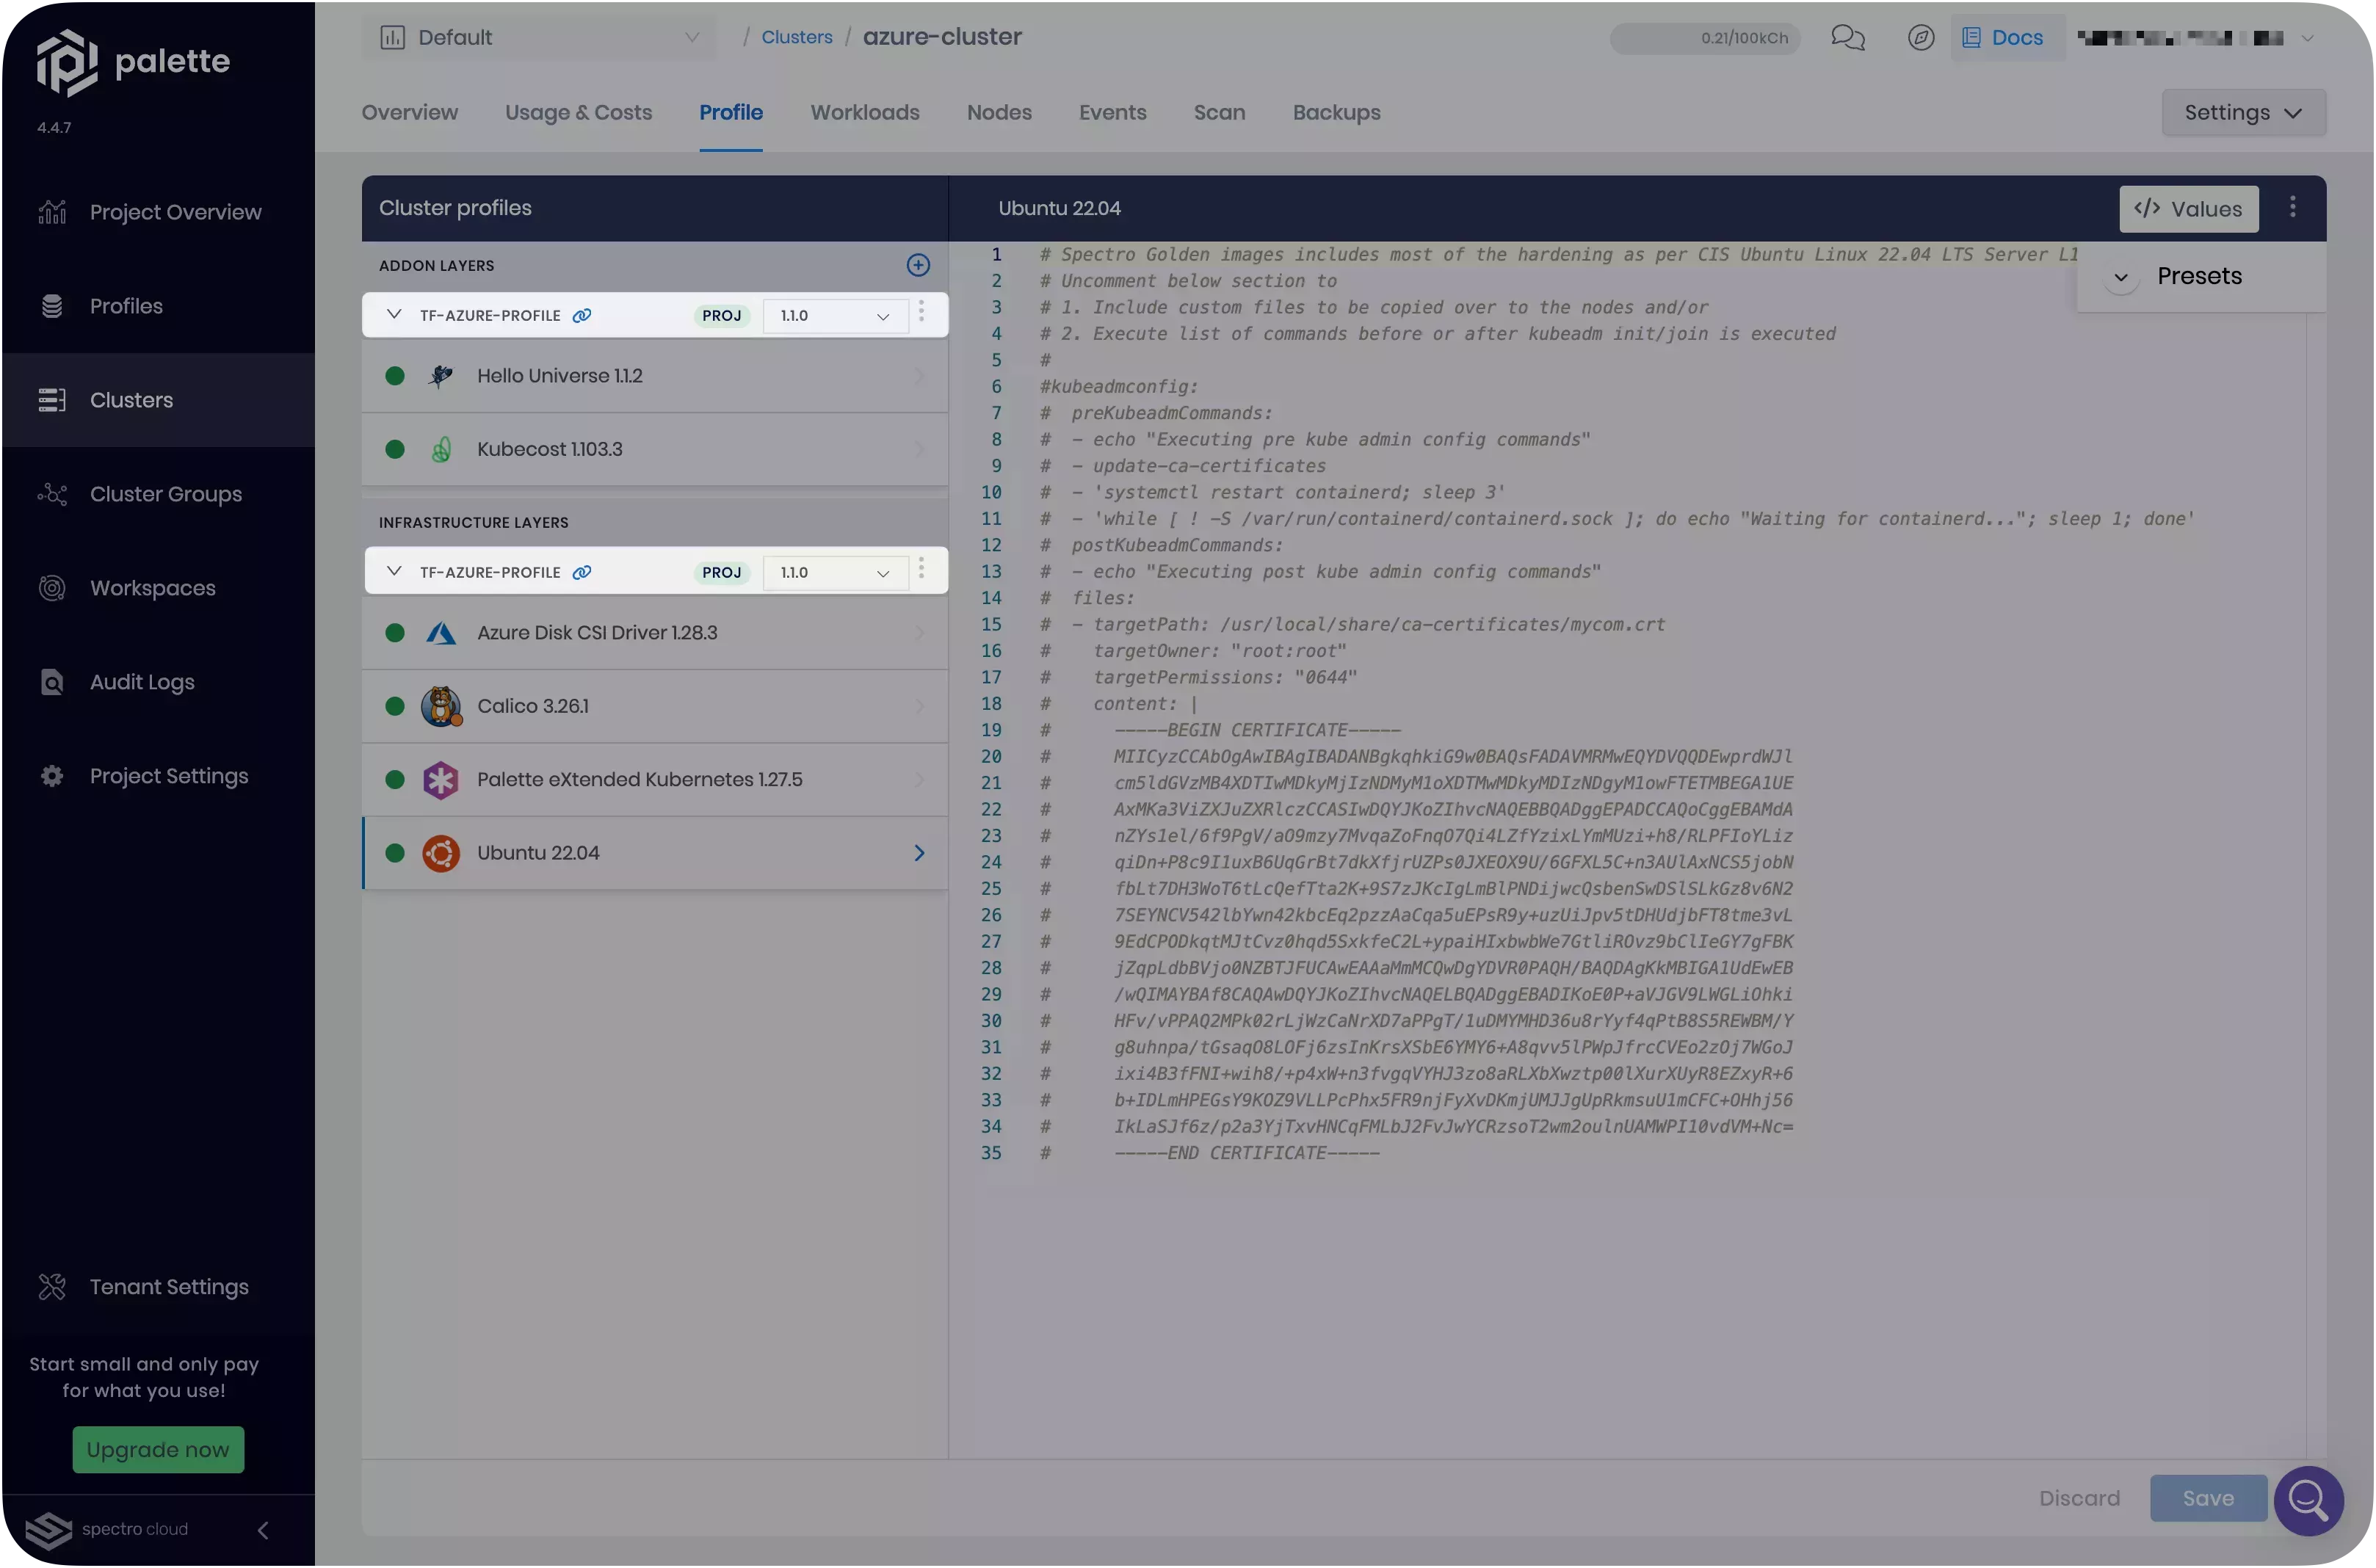
Task: Click Upgrade now button
Action: pyautogui.click(x=158, y=1450)
